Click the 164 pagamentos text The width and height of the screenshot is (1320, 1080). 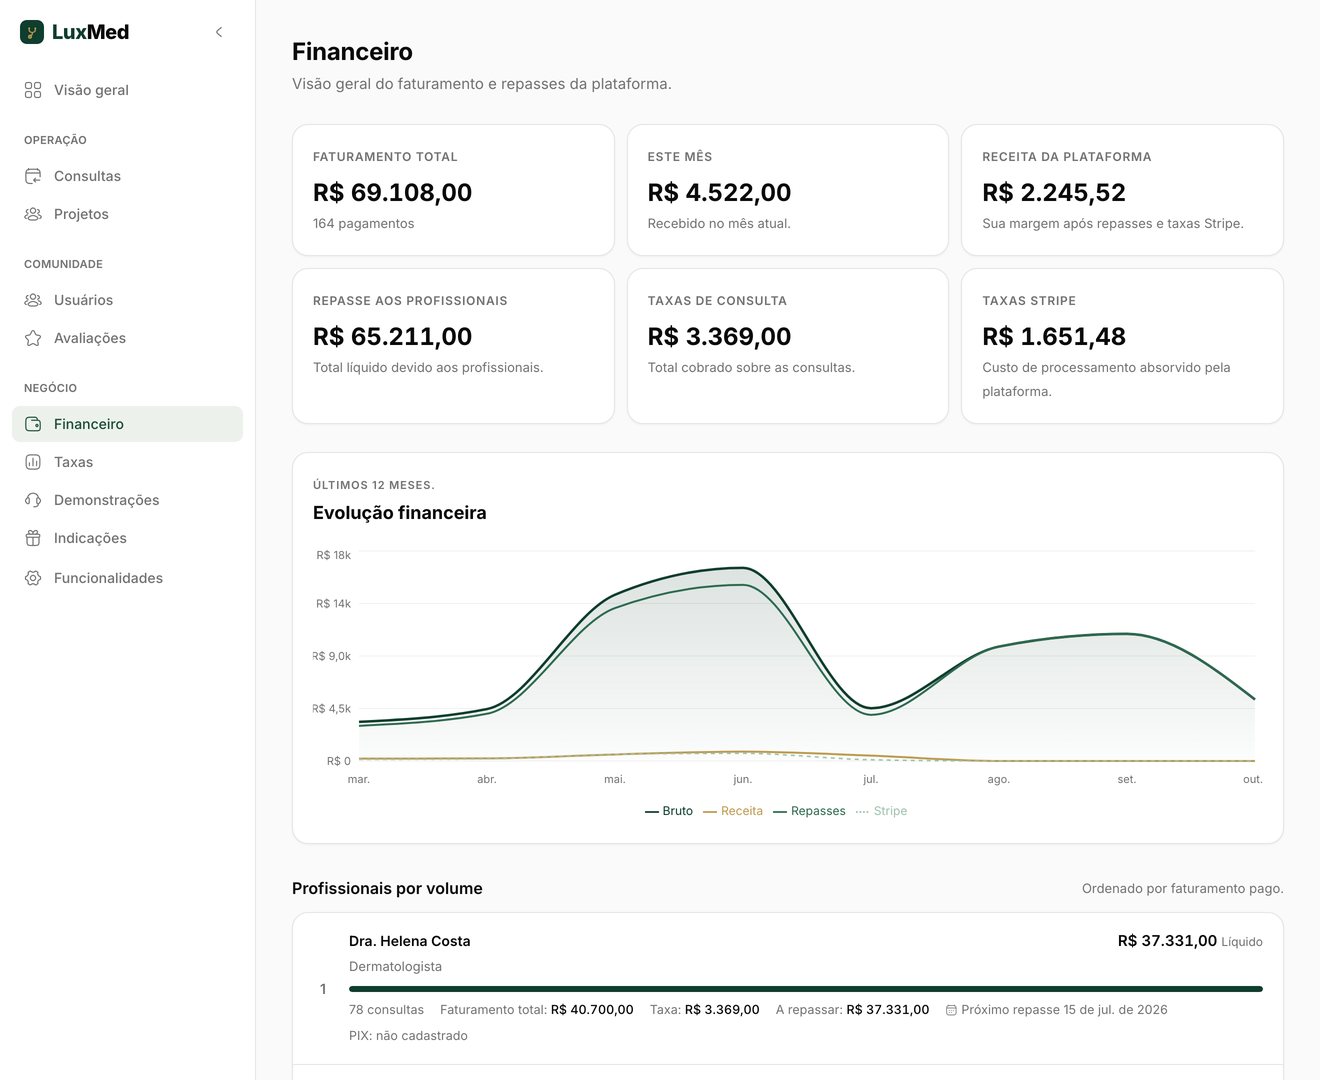[x=363, y=223]
